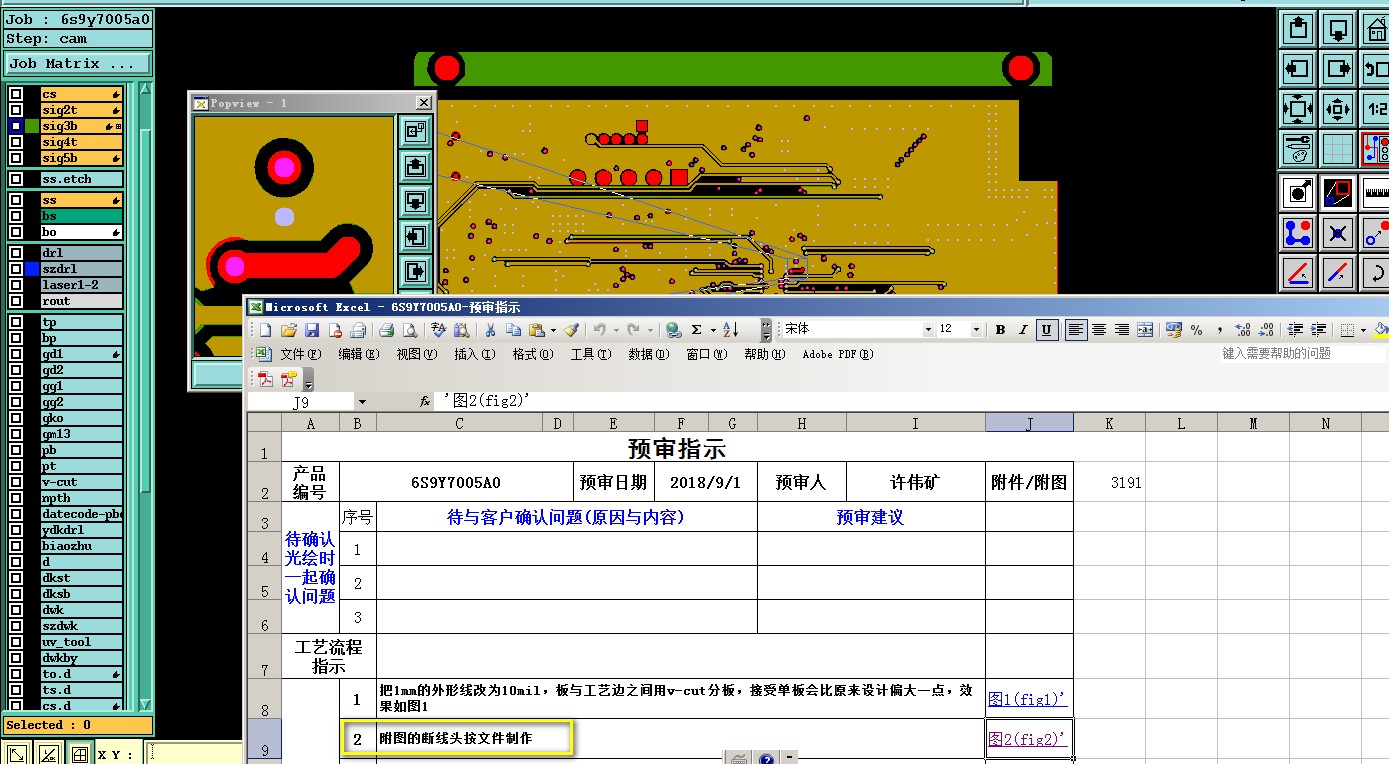Click Excel Format Painter brush icon
1389x764 pixels.
click(x=571, y=330)
